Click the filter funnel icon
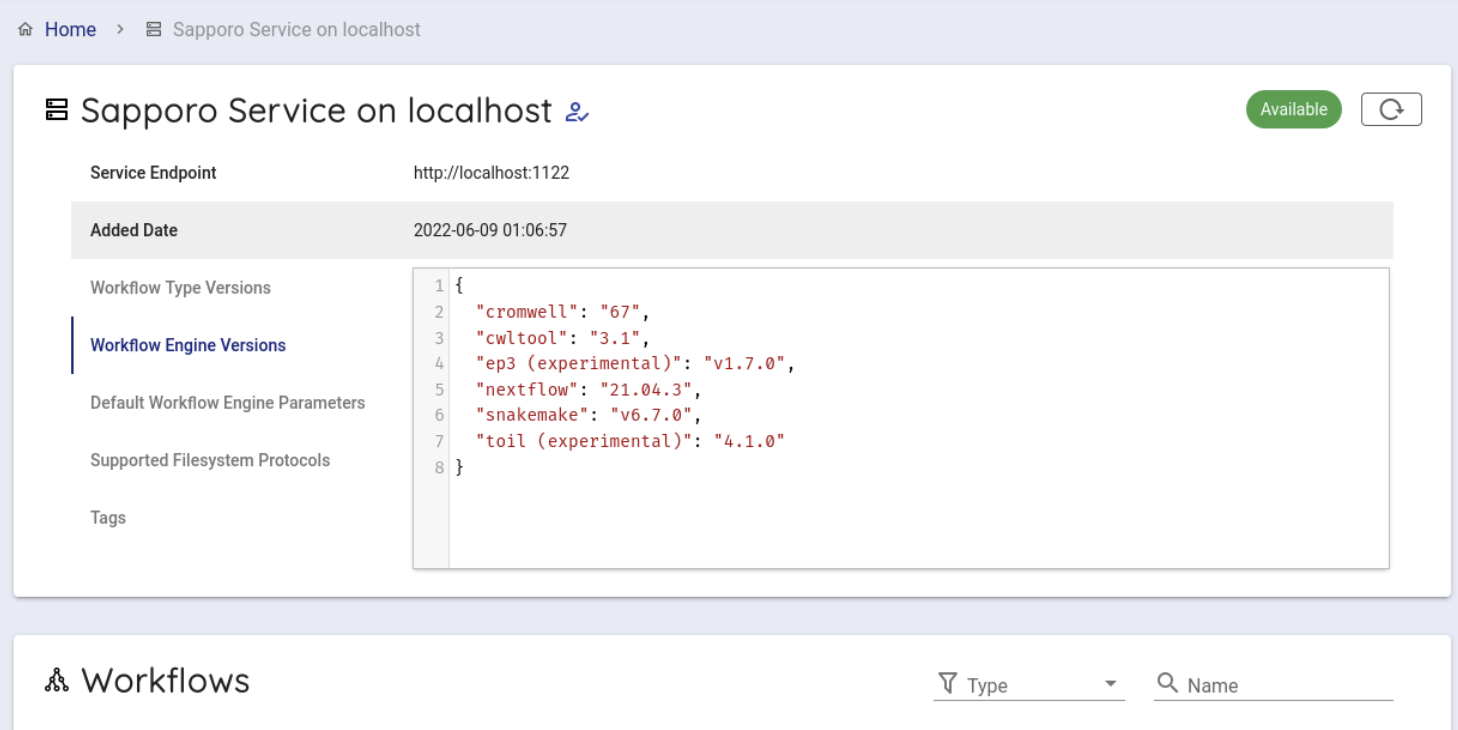The image size is (1458, 730). [x=947, y=684]
